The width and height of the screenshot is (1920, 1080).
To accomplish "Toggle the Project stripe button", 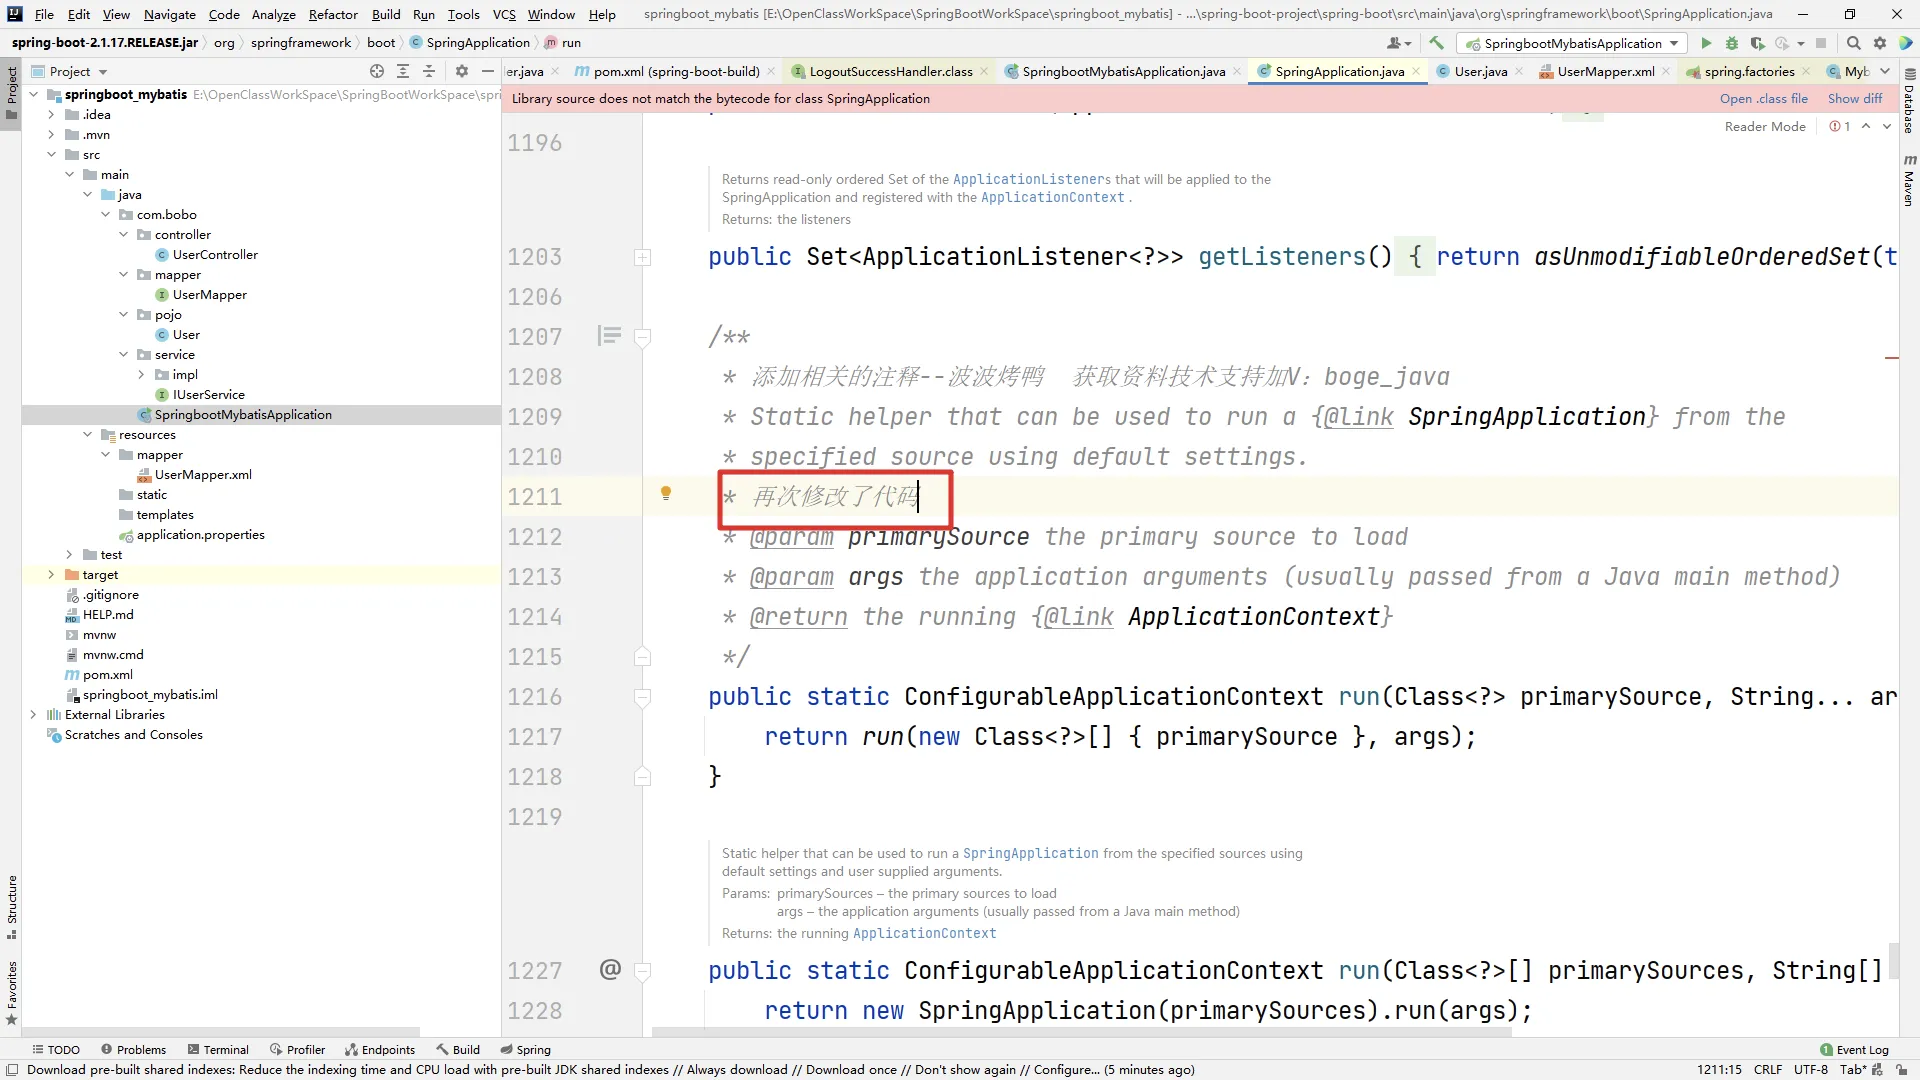I will (11, 92).
